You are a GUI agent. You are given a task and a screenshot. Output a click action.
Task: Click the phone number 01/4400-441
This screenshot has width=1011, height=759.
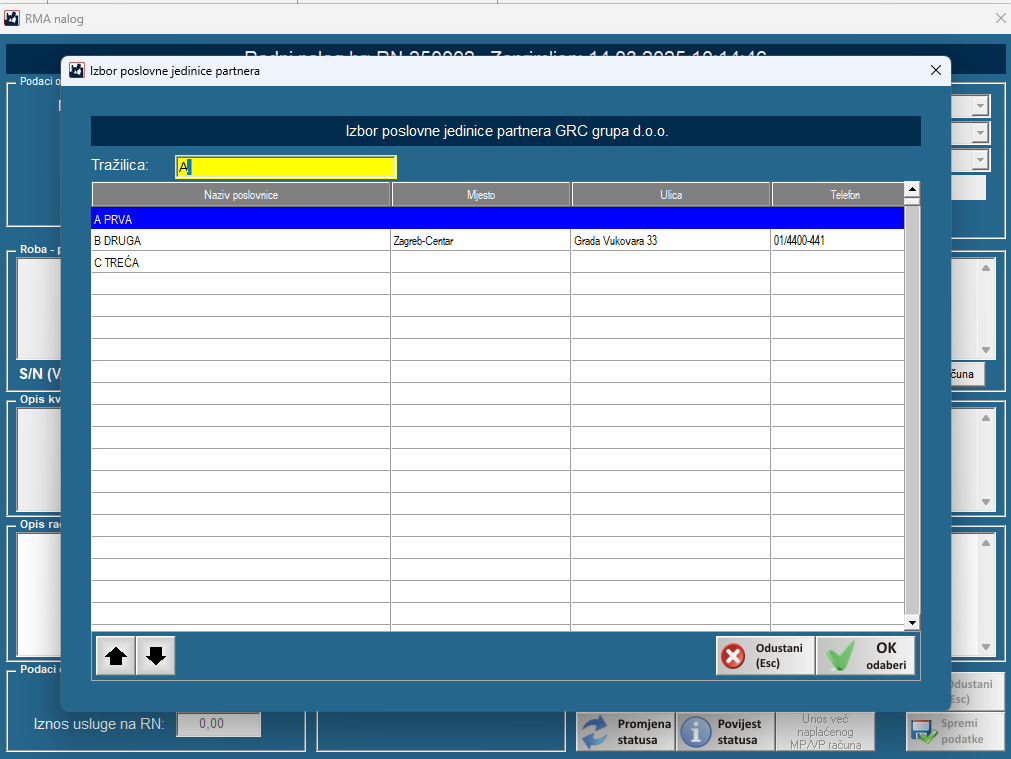[838, 241]
